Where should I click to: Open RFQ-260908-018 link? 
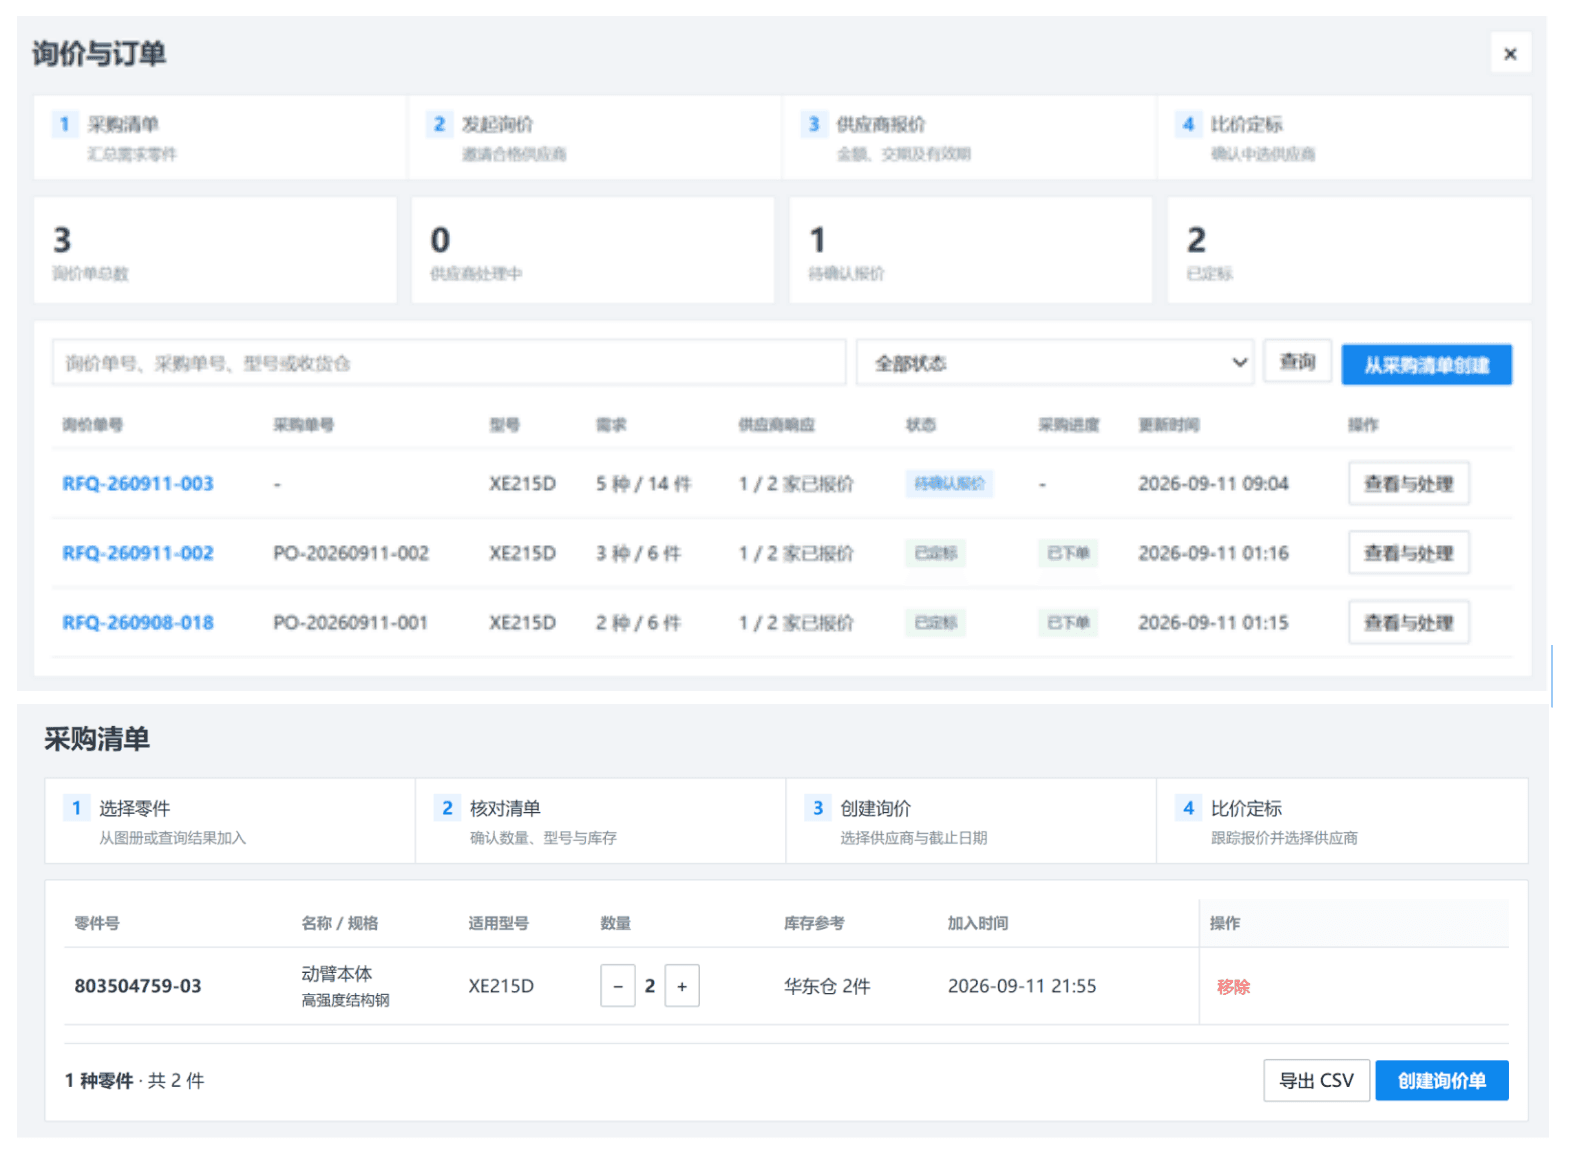[x=138, y=623]
